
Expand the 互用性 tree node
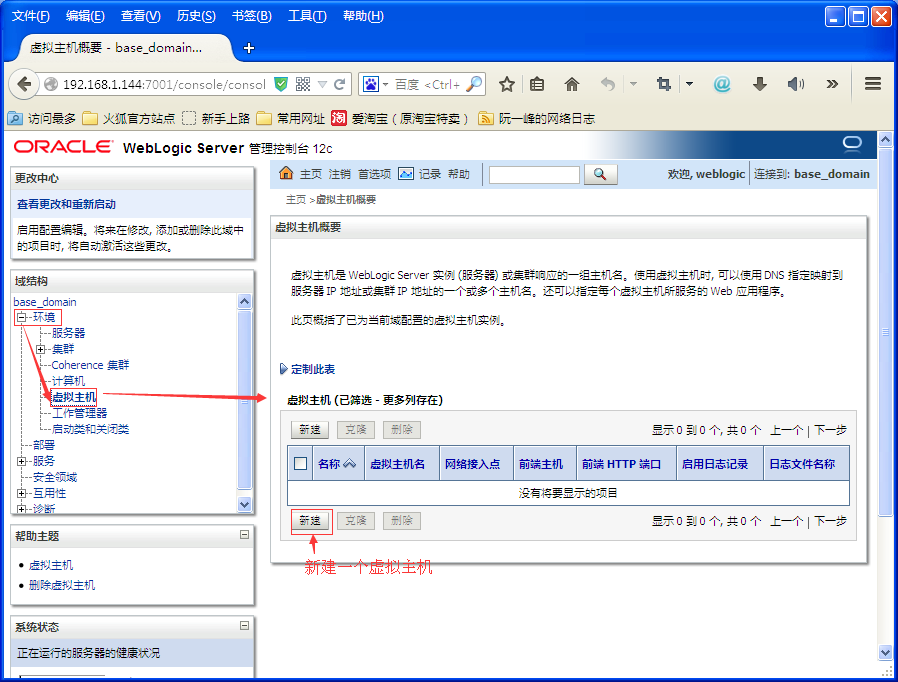[x=21, y=493]
